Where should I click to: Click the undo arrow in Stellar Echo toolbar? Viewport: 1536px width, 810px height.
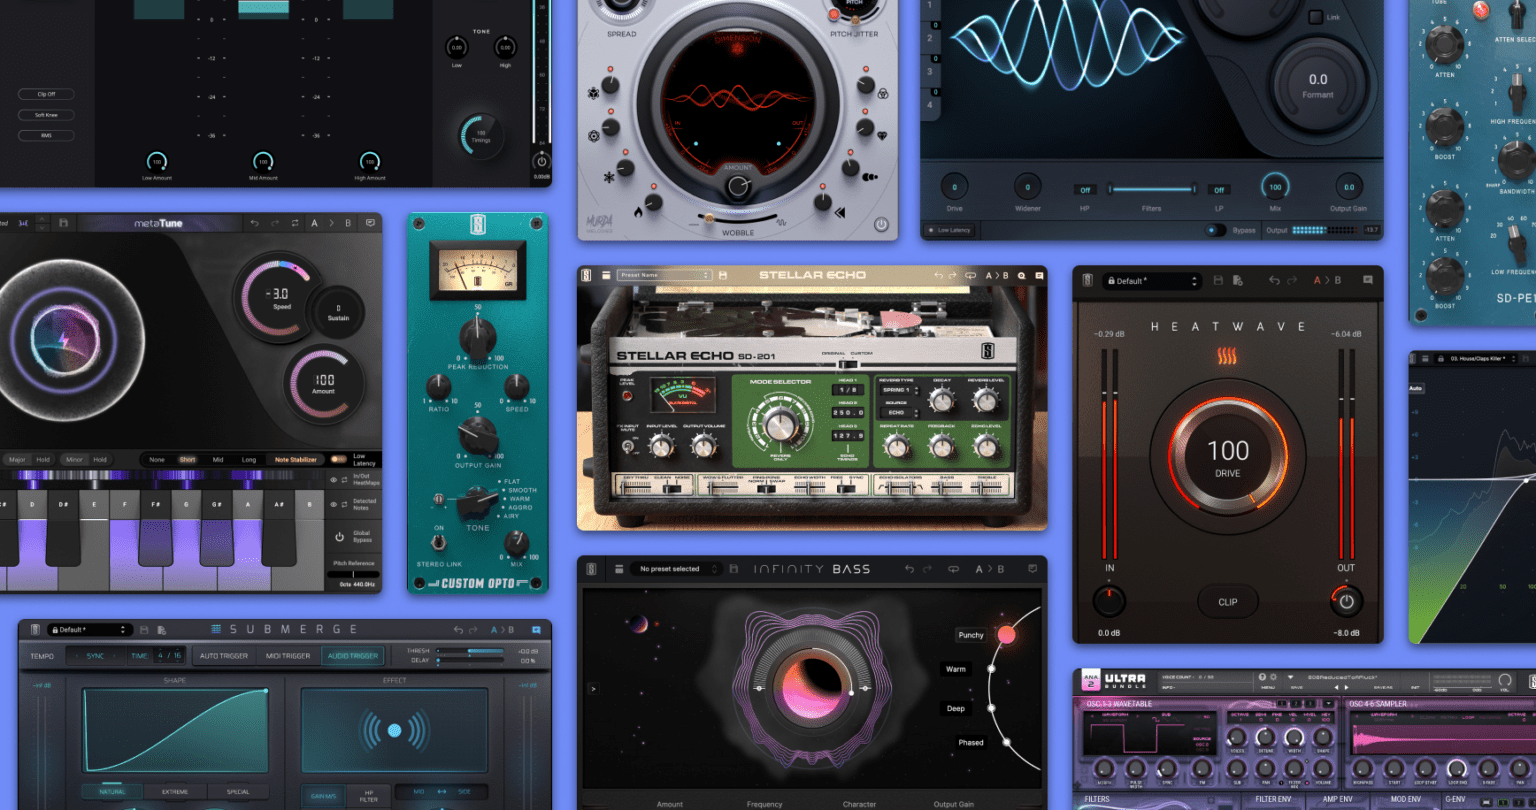coord(938,274)
